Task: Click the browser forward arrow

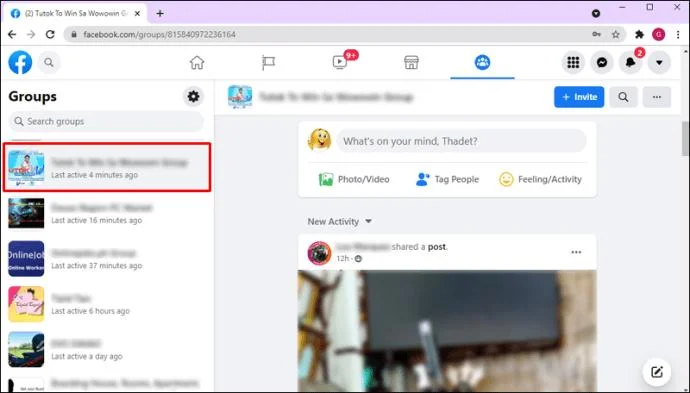Action: tap(31, 34)
